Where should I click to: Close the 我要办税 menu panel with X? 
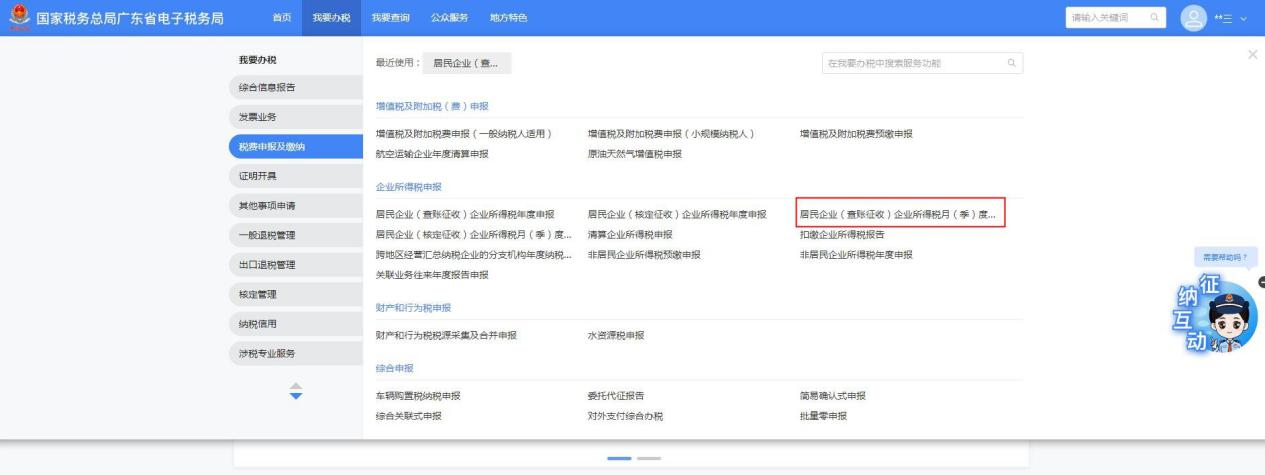[1252, 53]
